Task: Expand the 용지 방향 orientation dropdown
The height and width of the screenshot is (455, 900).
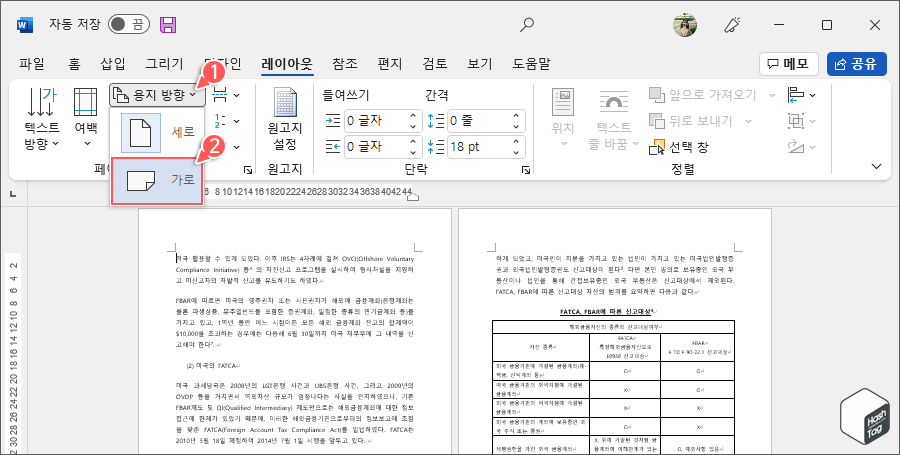Action: click(157, 95)
